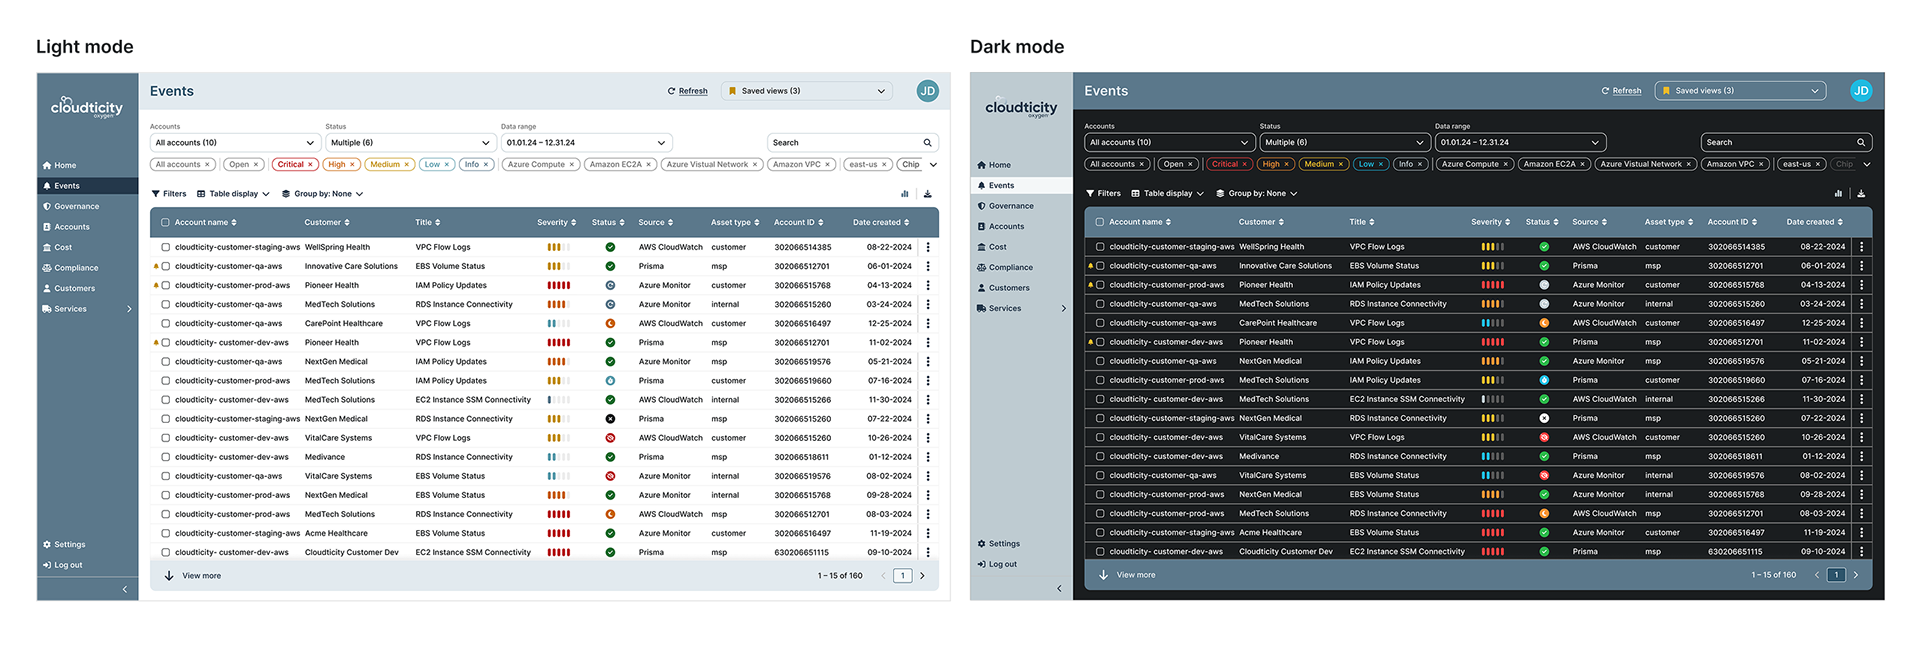This screenshot has height=648, width=1920.
Task: Check the Medivance row checkbox in dark mode
Action: (x=1100, y=456)
